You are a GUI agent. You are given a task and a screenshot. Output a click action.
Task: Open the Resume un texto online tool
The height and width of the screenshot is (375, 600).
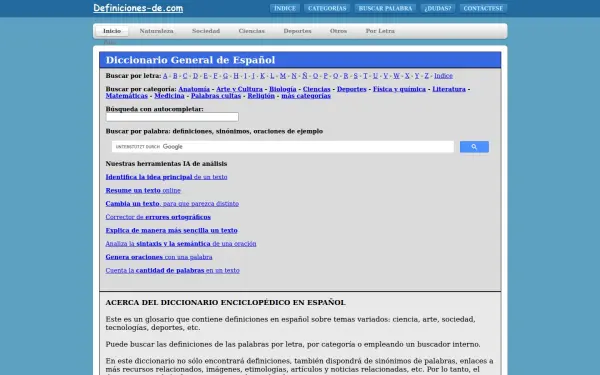(143, 190)
